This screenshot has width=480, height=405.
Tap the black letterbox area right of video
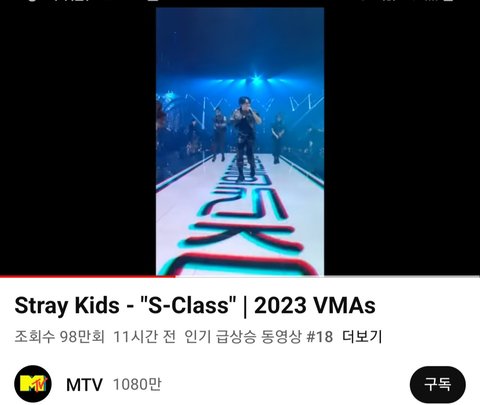[402, 142]
